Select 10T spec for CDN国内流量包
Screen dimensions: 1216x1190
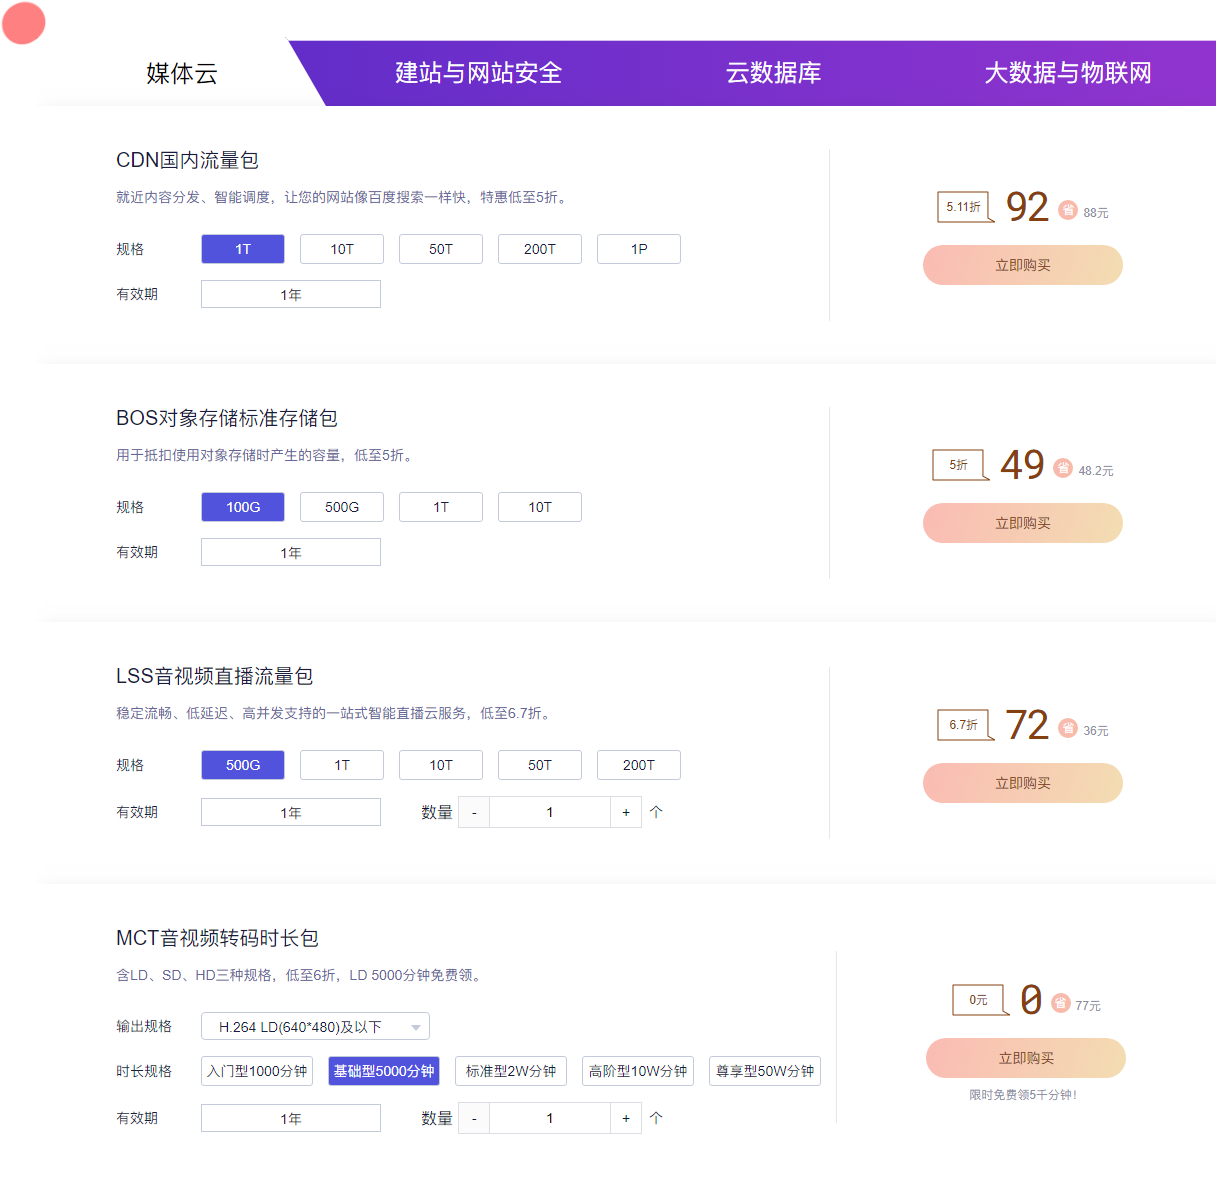point(342,249)
